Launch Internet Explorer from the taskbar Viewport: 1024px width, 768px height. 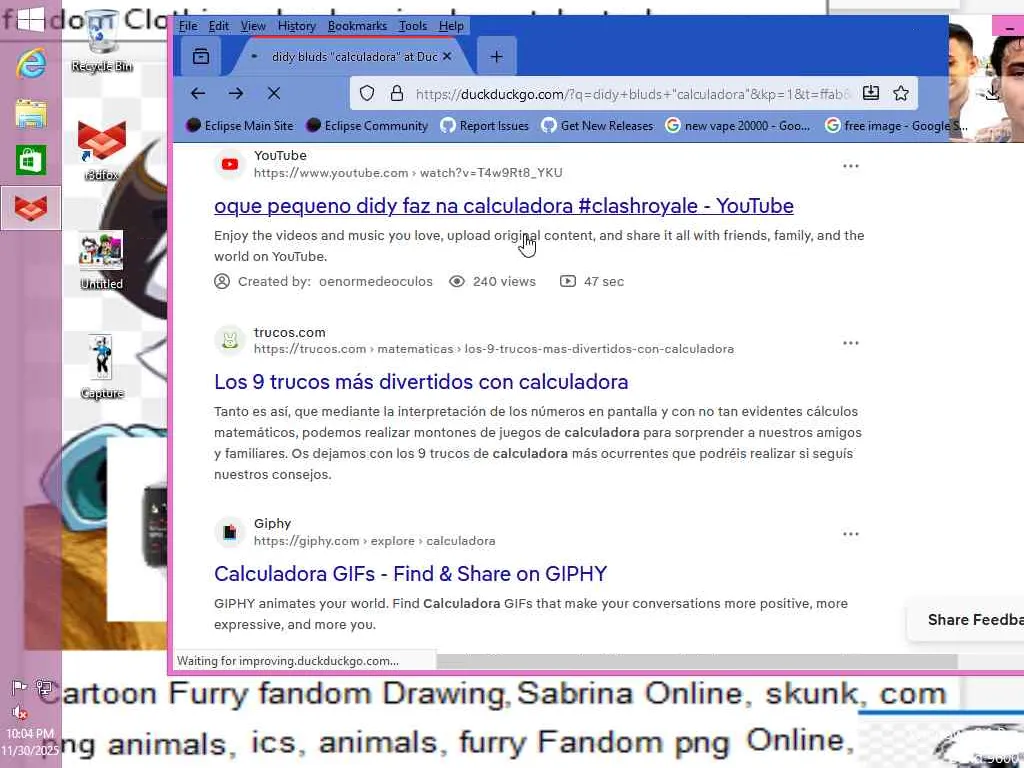(31, 64)
